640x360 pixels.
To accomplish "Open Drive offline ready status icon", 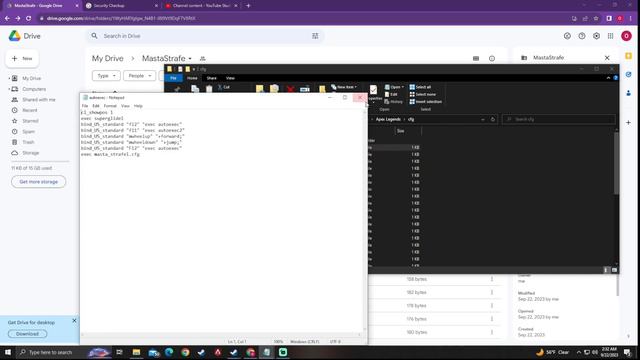I will pos(567,36).
